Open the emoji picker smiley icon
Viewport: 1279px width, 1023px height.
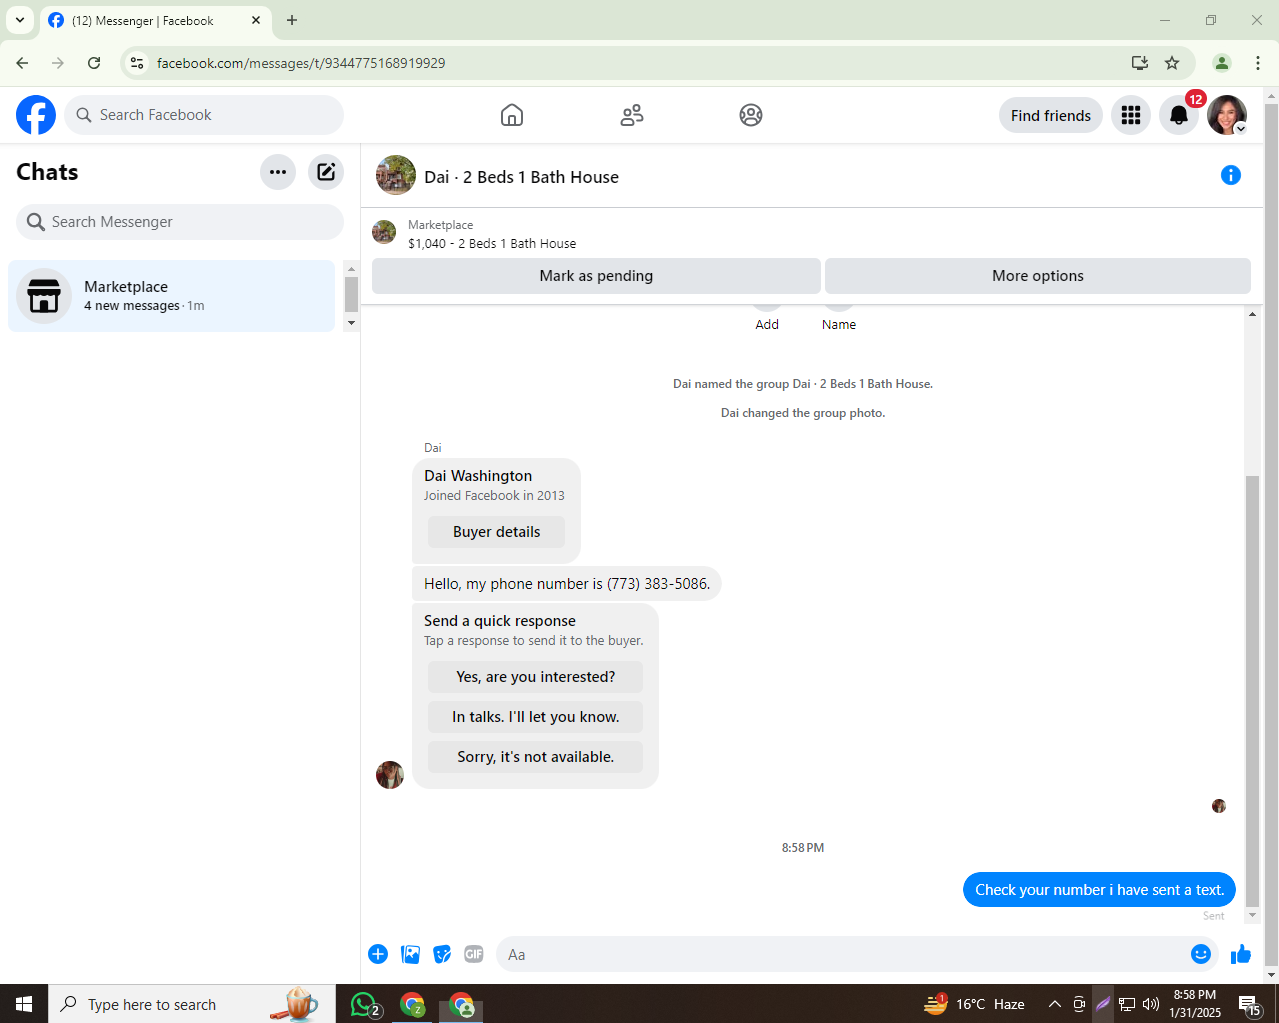[1201, 954]
